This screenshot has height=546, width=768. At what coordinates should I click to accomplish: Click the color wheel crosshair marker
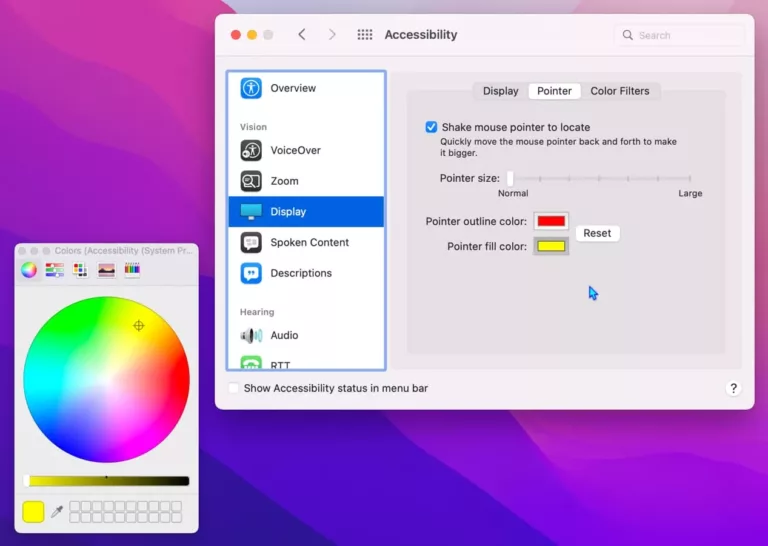point(139,326)
